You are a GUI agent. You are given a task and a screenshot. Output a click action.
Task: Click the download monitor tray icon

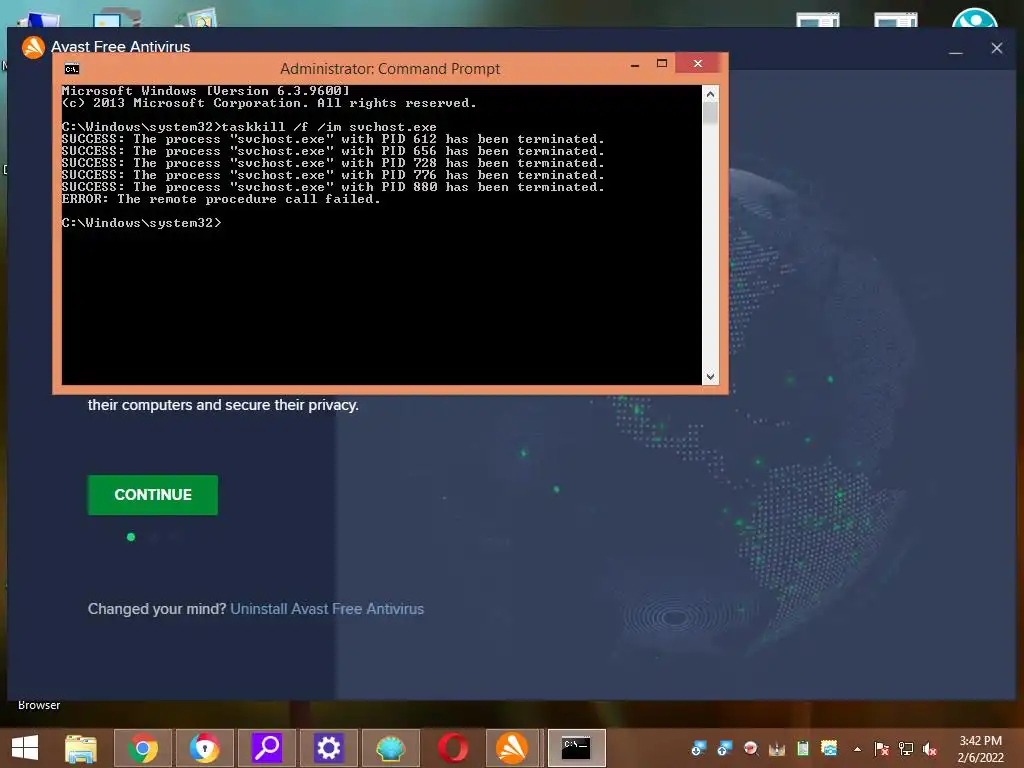pyautogui.click(x=699, y=748)
